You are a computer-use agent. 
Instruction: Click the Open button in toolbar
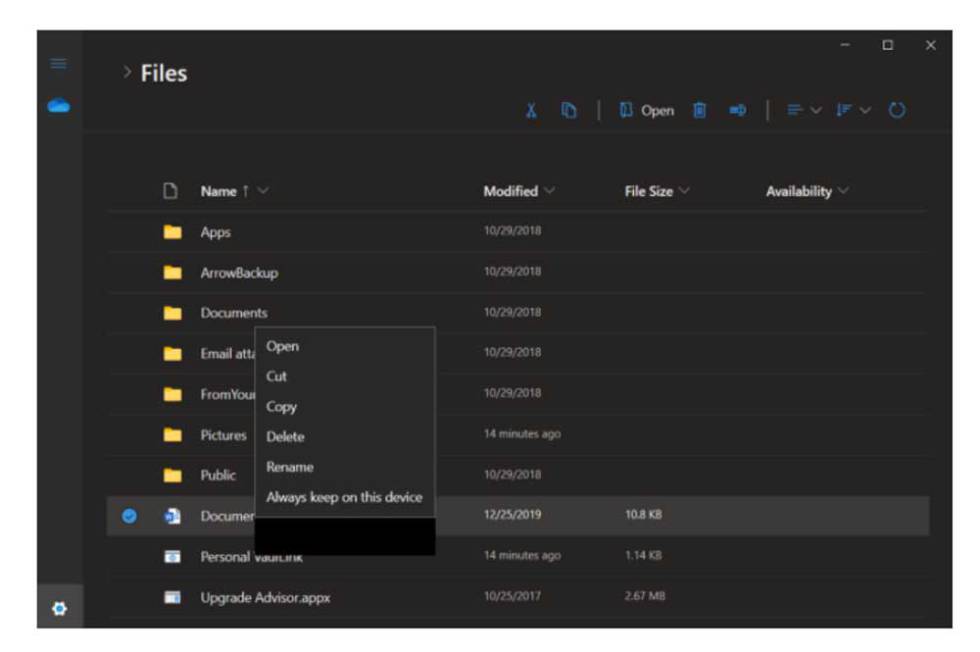tap(647, 111)
